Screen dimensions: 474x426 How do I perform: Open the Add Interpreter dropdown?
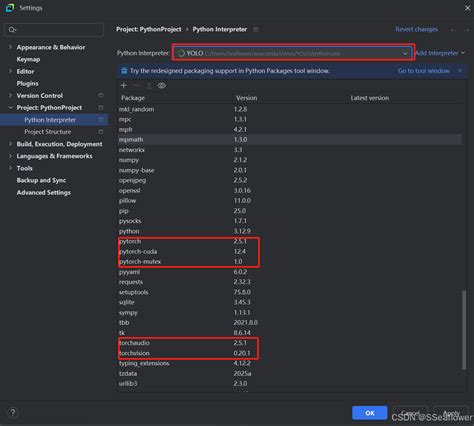click(440, 53)
